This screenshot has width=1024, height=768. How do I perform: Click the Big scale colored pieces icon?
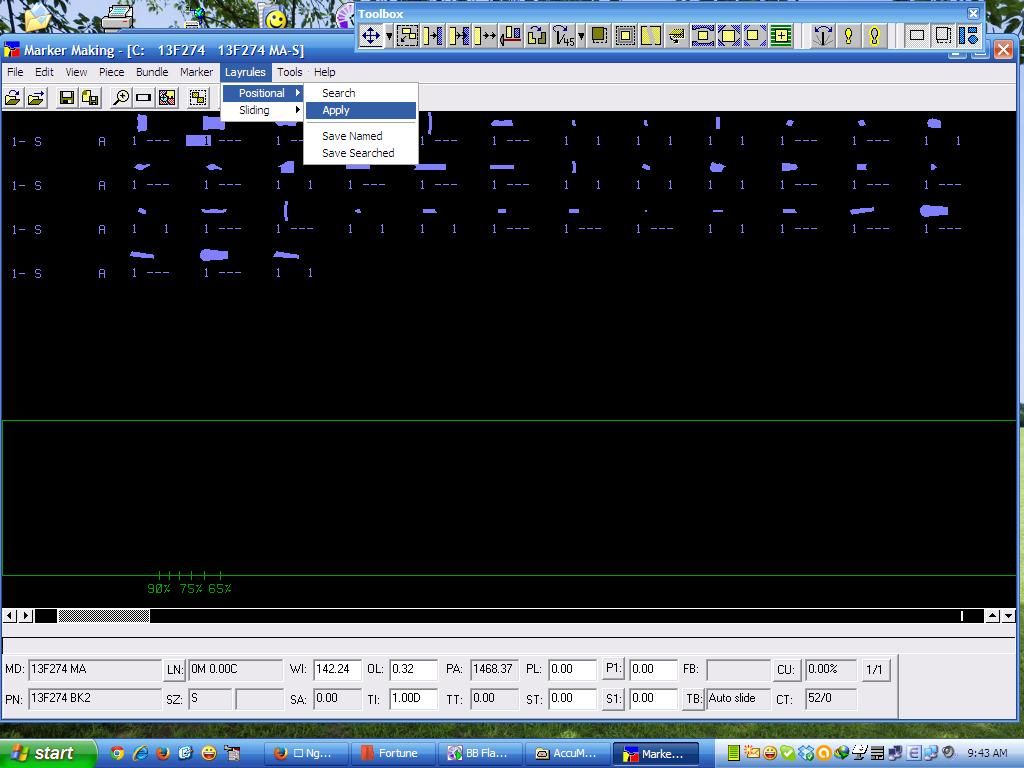167,98
